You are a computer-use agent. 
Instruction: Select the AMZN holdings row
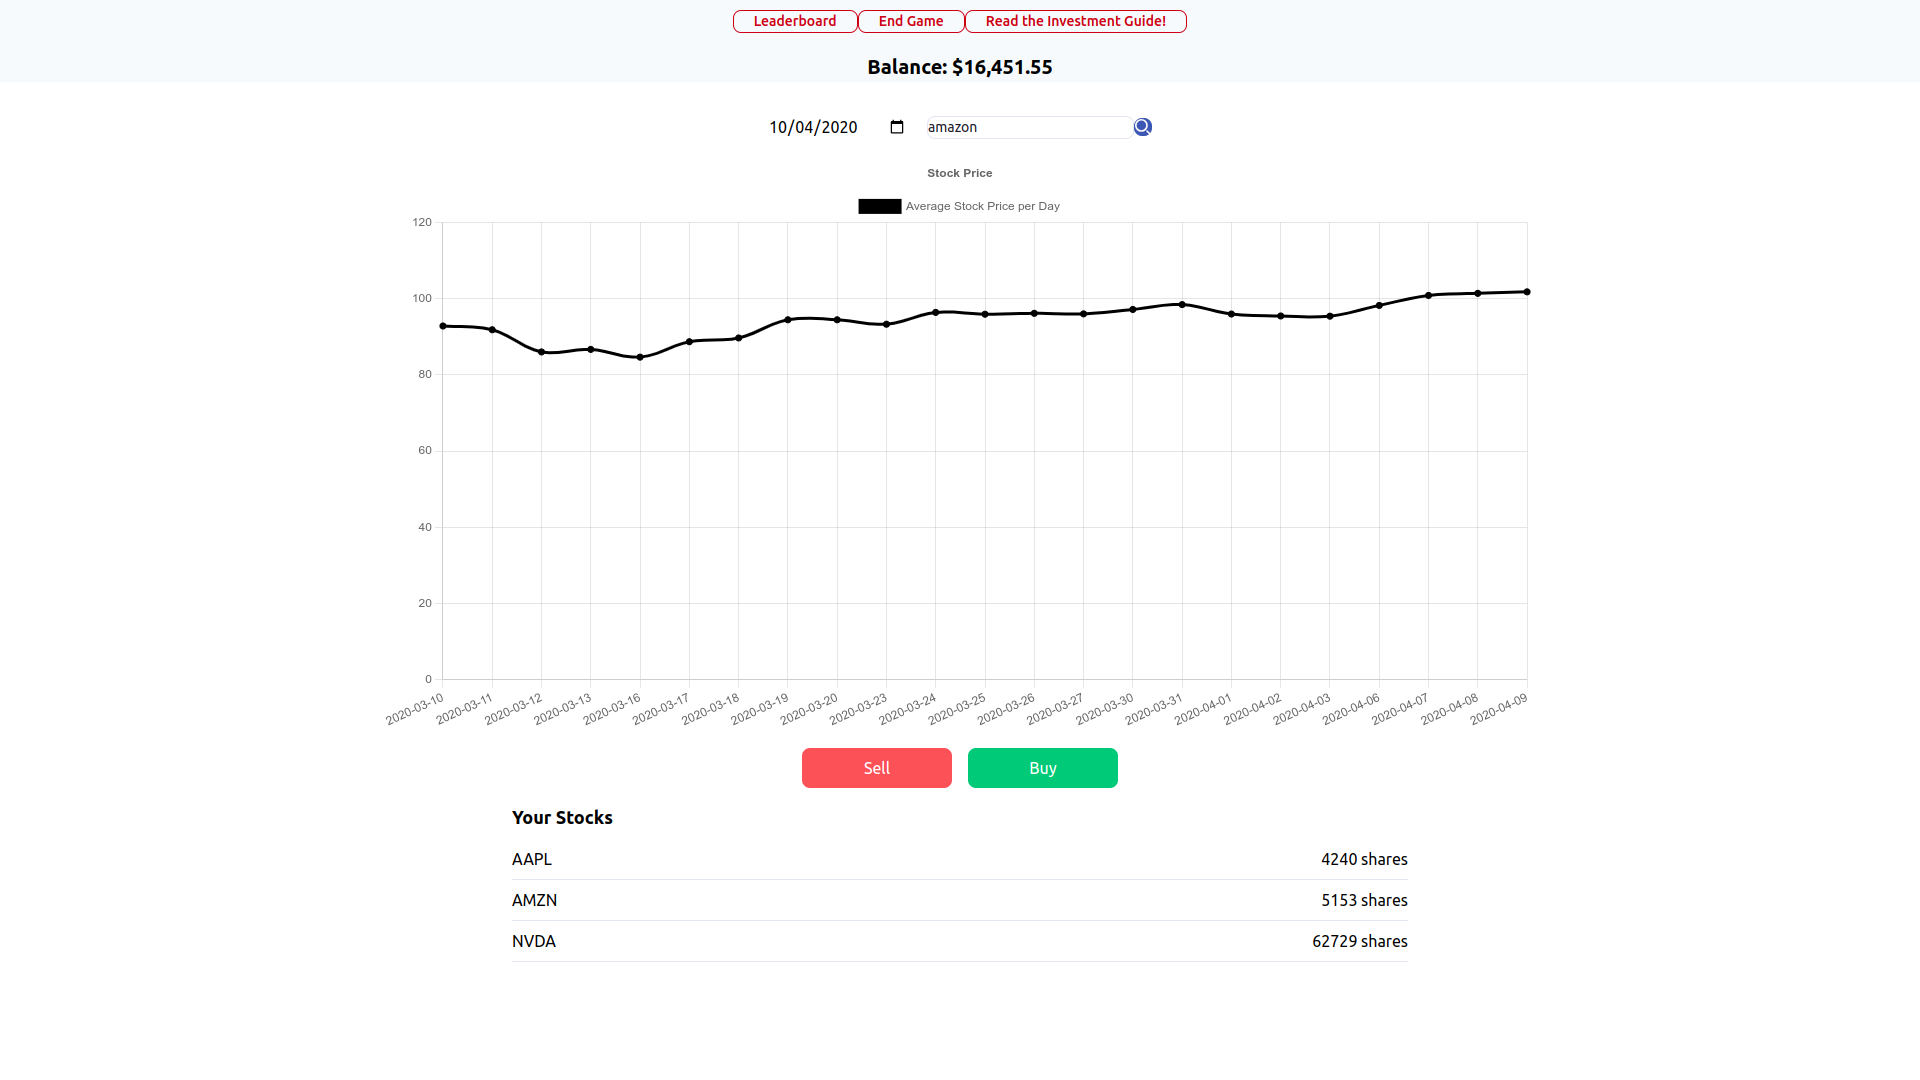click(x=959, y=900)
